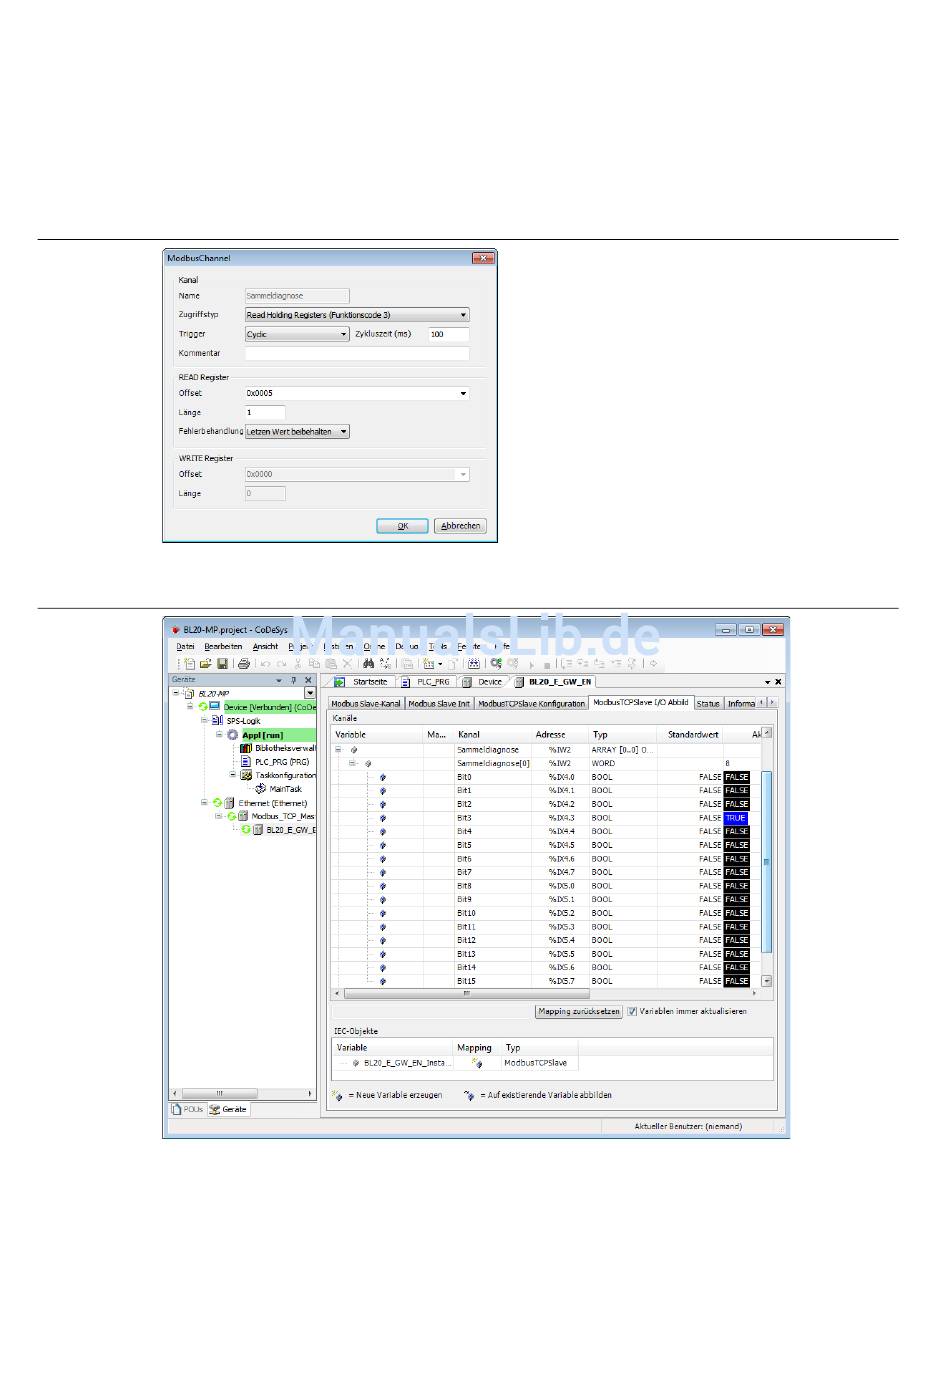This screenshot has width=950, height=1379.
Task: Select MainTask in the device tree
Action: click(x=285, y=789)
